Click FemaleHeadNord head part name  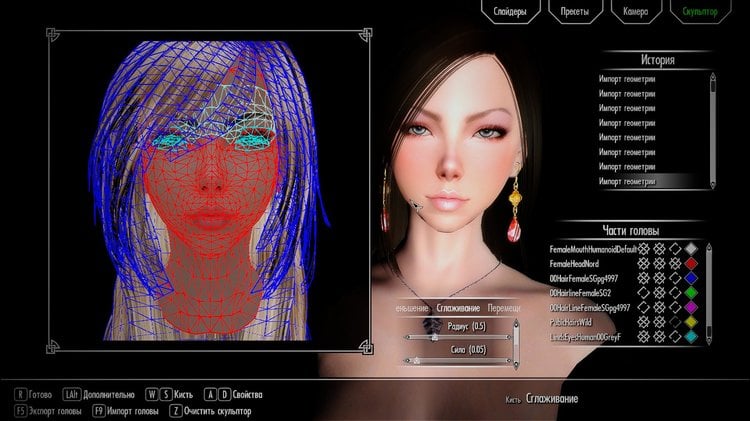(x=574, y=264)
